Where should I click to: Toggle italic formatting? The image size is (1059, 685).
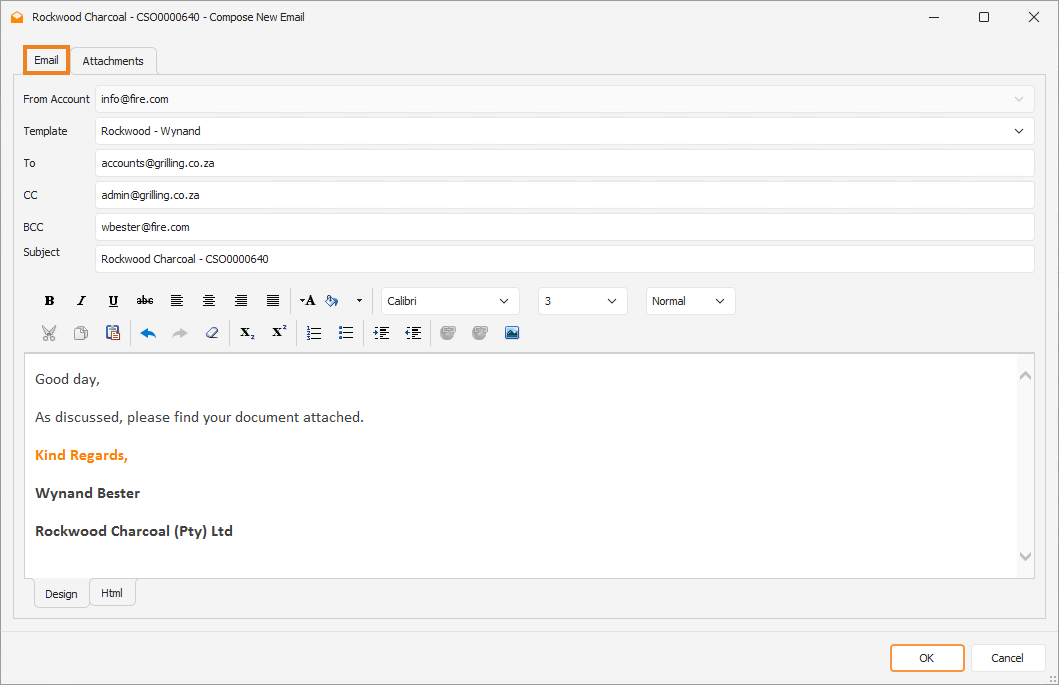(81, 301)
